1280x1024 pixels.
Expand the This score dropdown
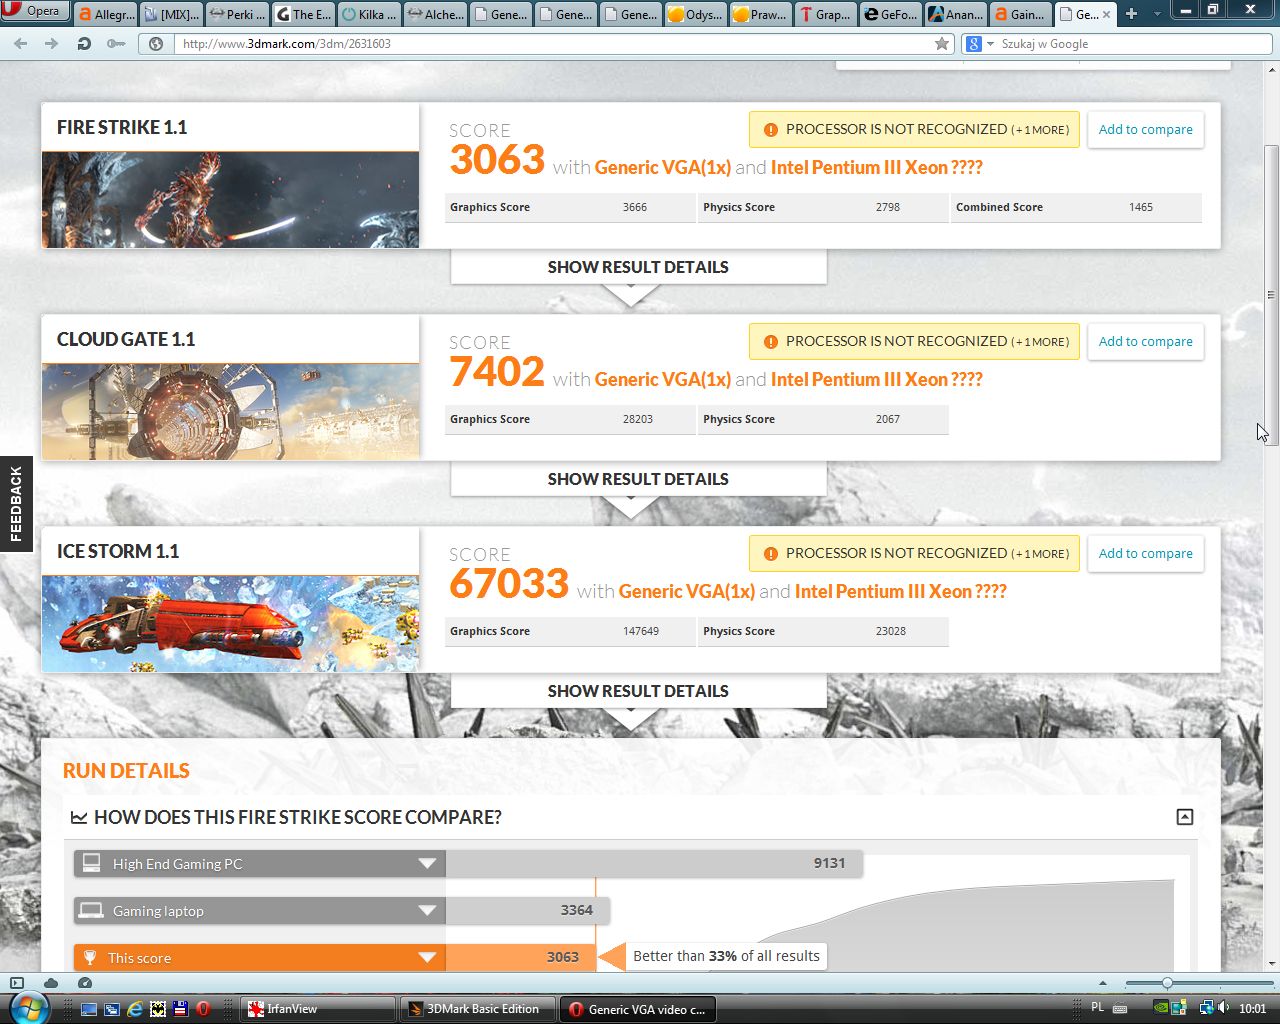point(427,958)
